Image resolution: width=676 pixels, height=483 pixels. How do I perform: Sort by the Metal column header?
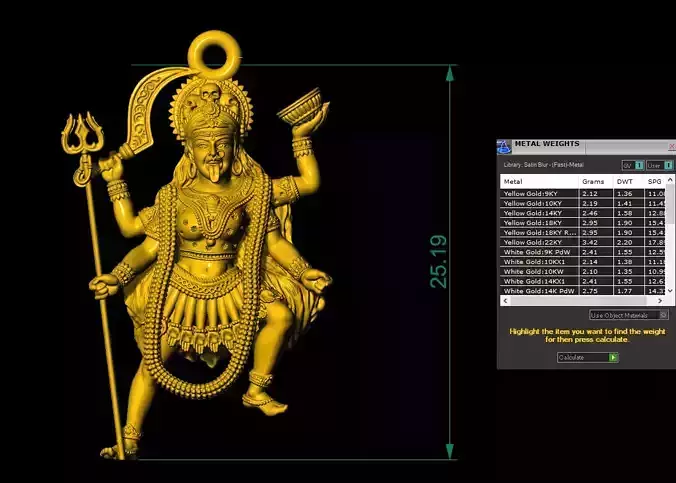539,182
